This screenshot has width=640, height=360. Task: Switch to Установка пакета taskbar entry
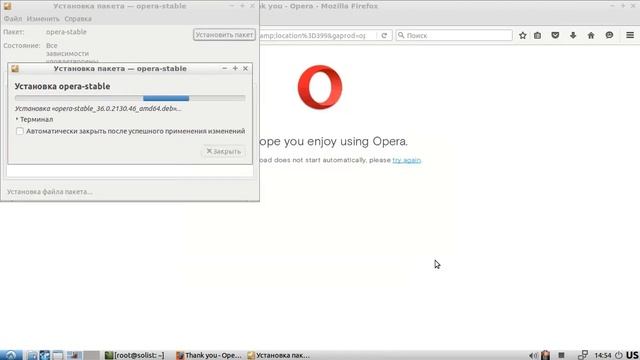pyautogui.click(x=279, y=356)
